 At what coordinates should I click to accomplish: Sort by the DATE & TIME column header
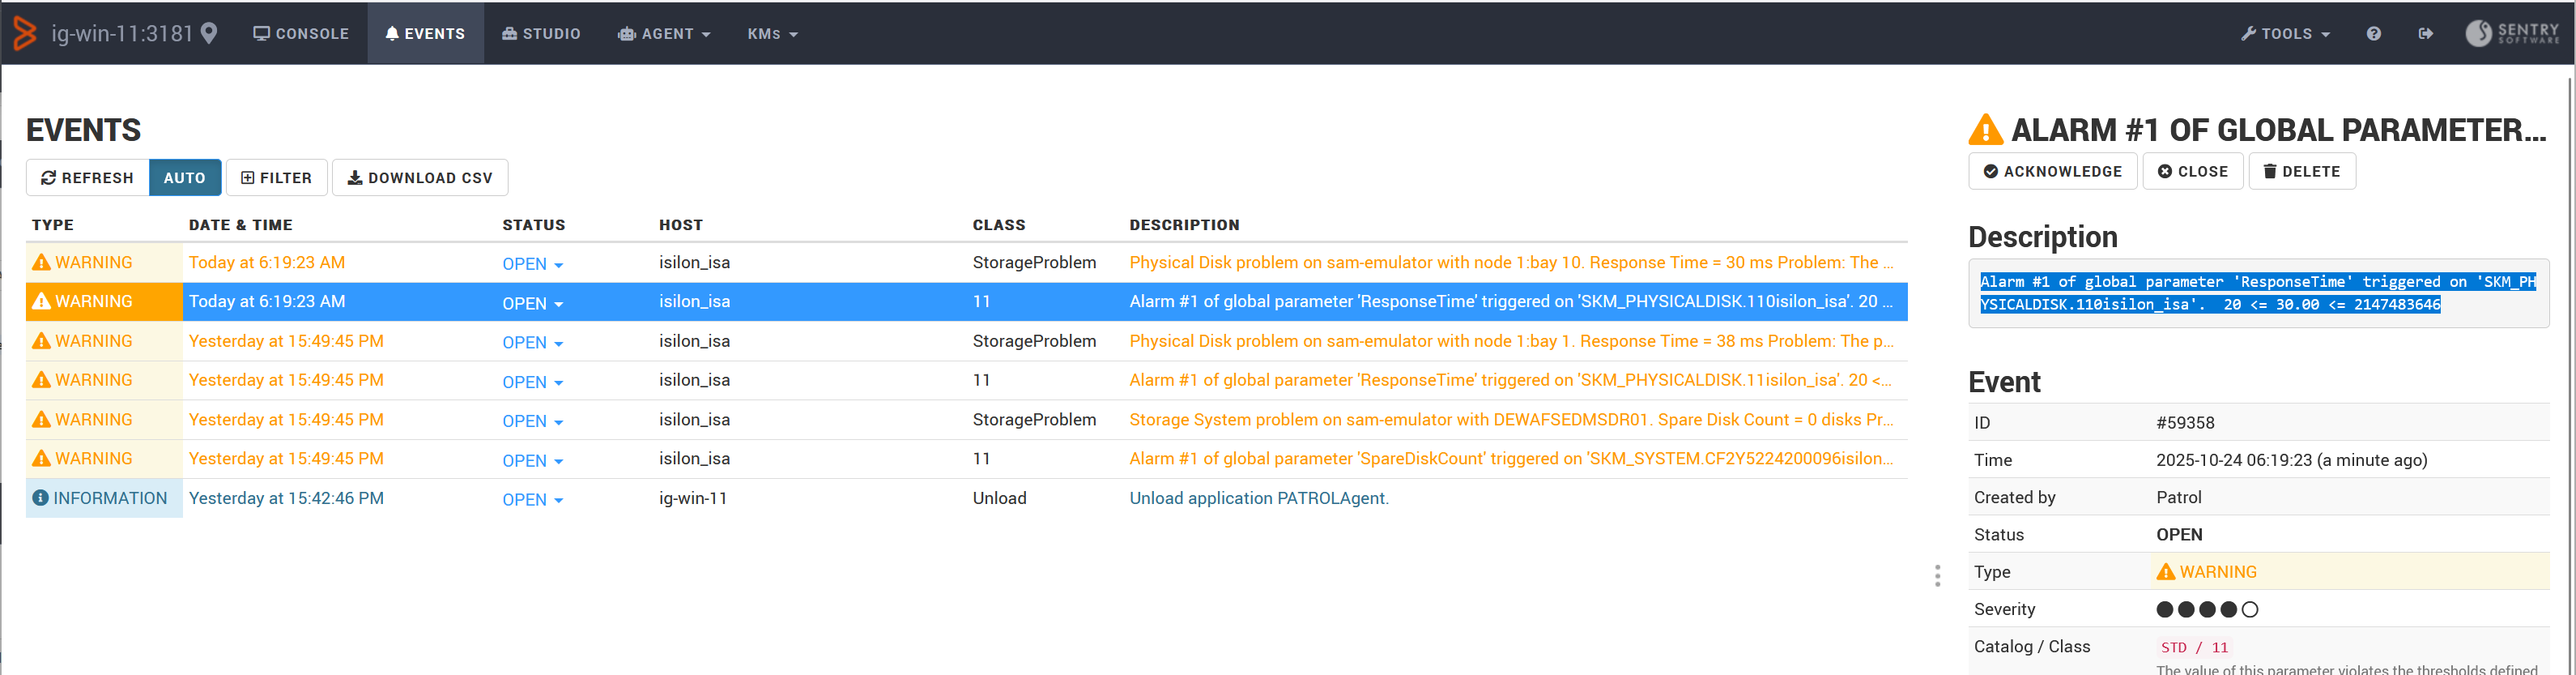[x=240, y=225]
